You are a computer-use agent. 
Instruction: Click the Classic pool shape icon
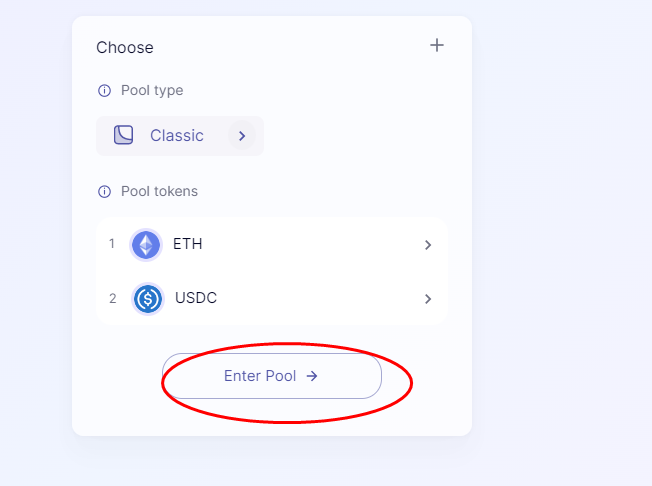(x=124, y=135)
